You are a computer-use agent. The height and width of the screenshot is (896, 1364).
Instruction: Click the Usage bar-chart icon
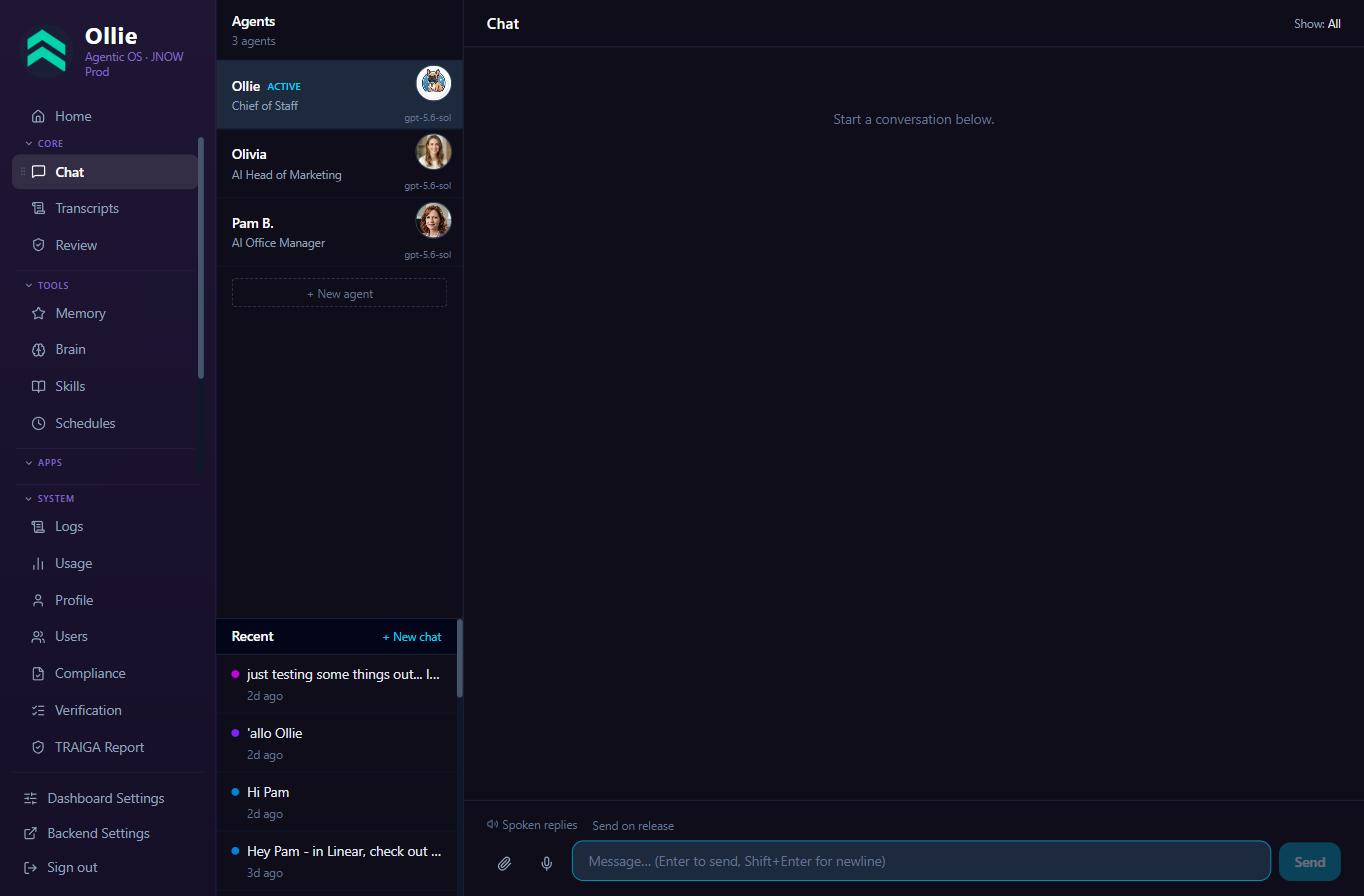[38, 563]
